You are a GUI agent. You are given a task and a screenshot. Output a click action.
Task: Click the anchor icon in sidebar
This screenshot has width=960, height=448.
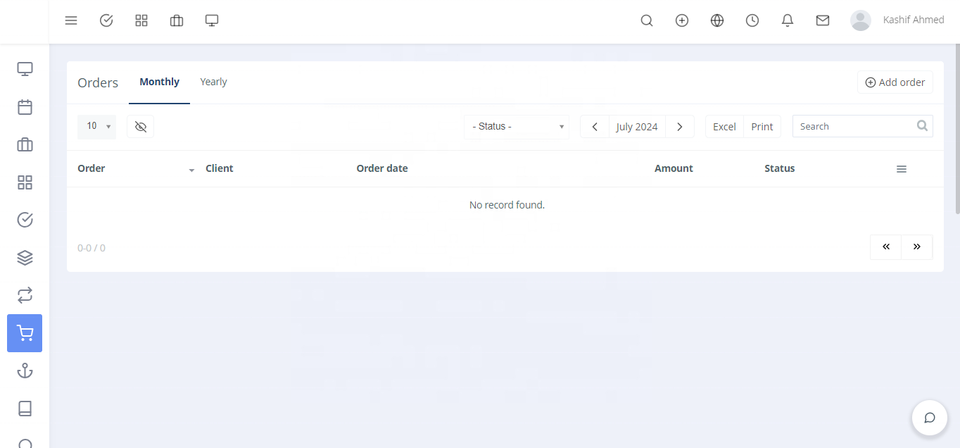pos(25,371)
